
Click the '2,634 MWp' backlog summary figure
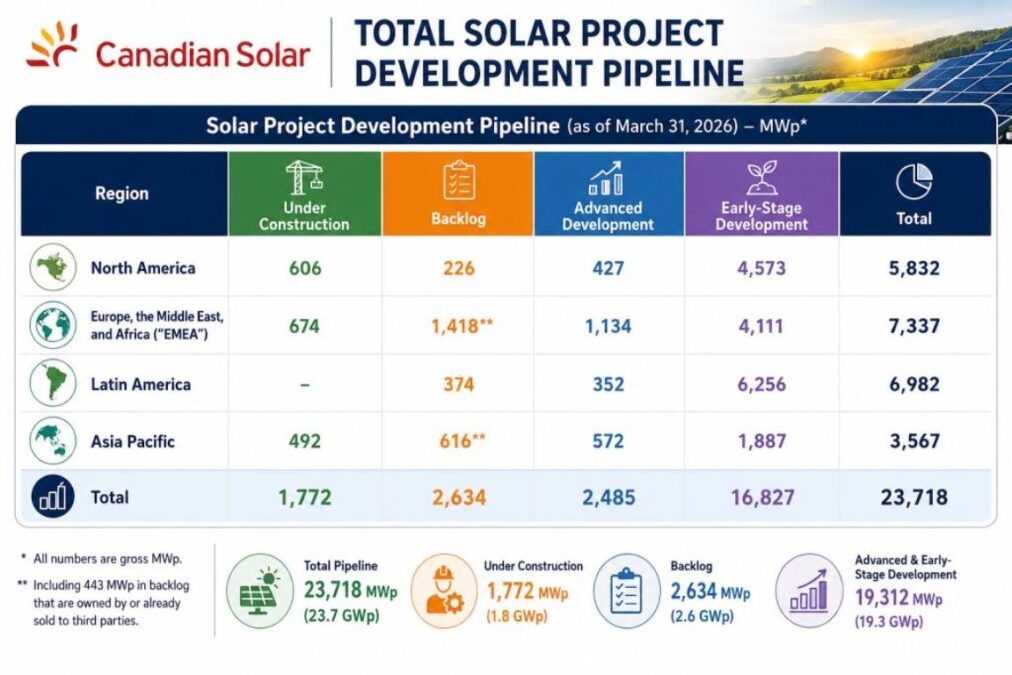[710, 591]
